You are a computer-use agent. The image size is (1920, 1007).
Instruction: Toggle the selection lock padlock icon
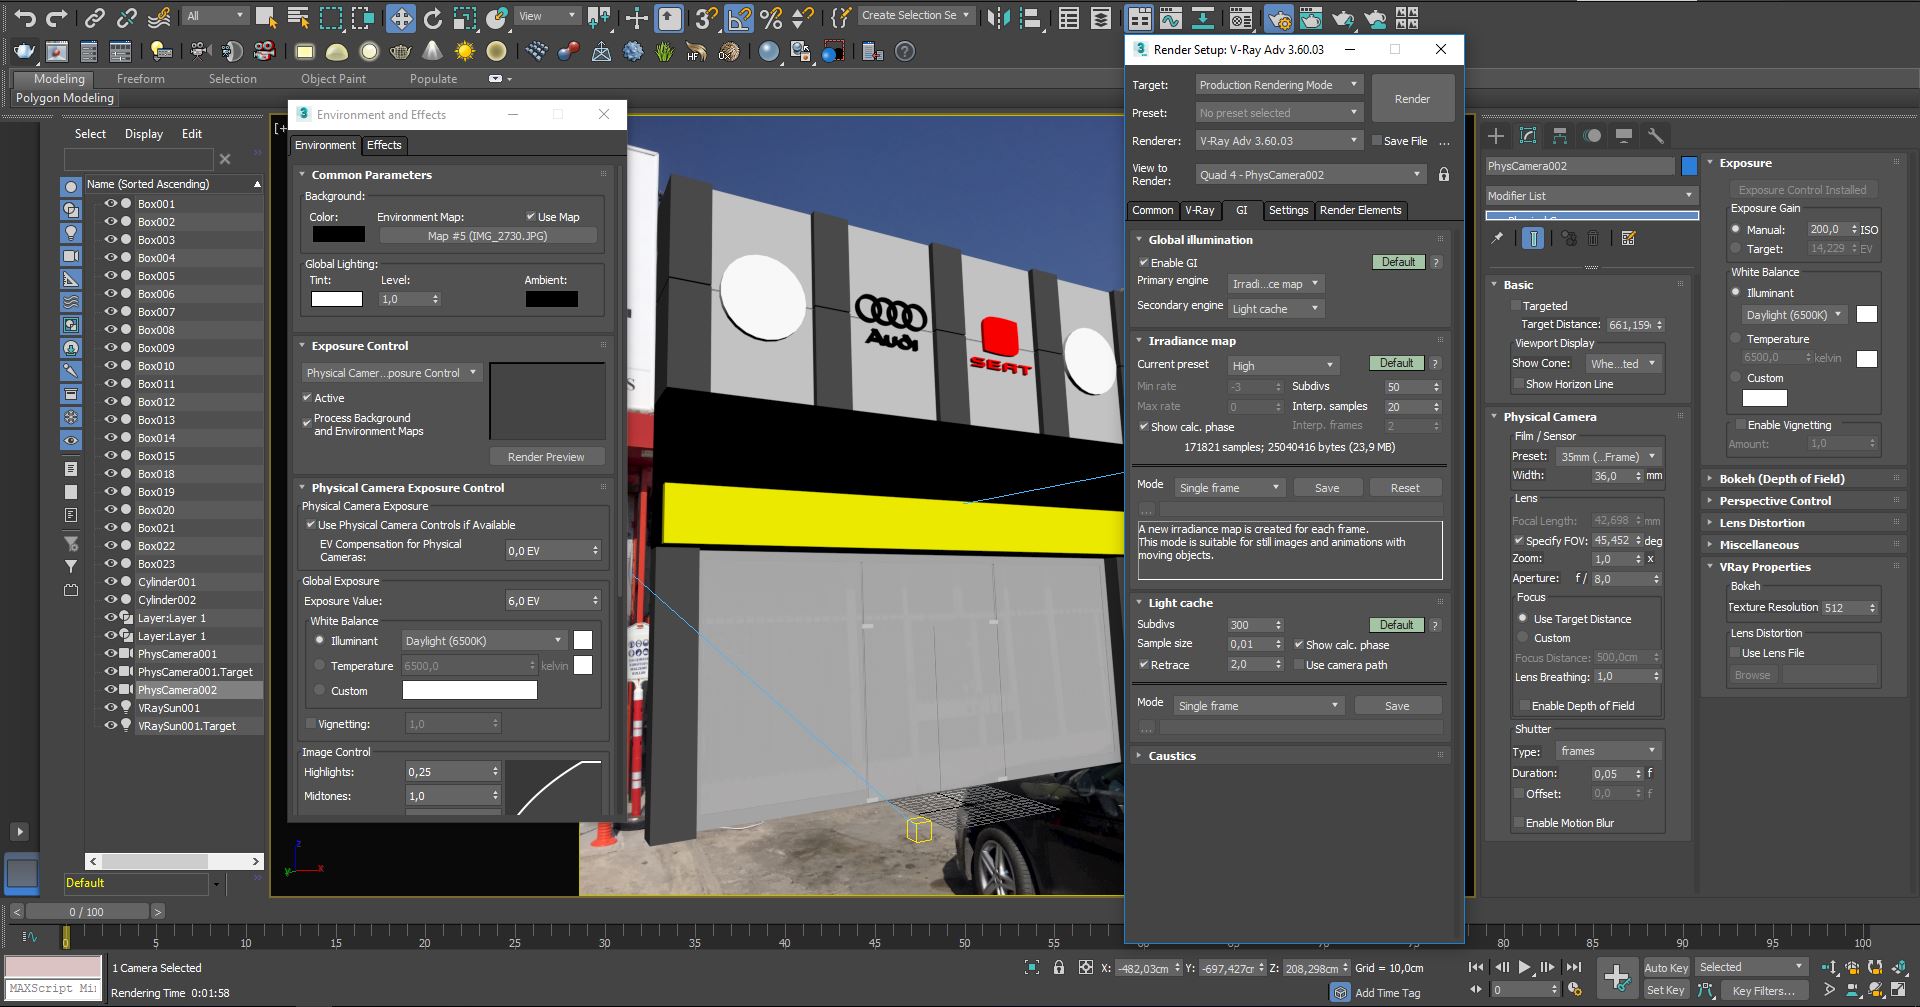[x=1058, y=968]
